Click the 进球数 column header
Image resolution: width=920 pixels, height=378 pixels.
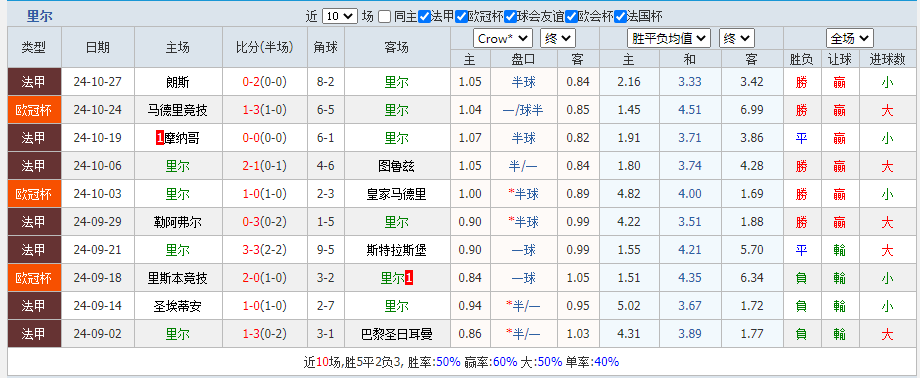(x=887, y=59)
